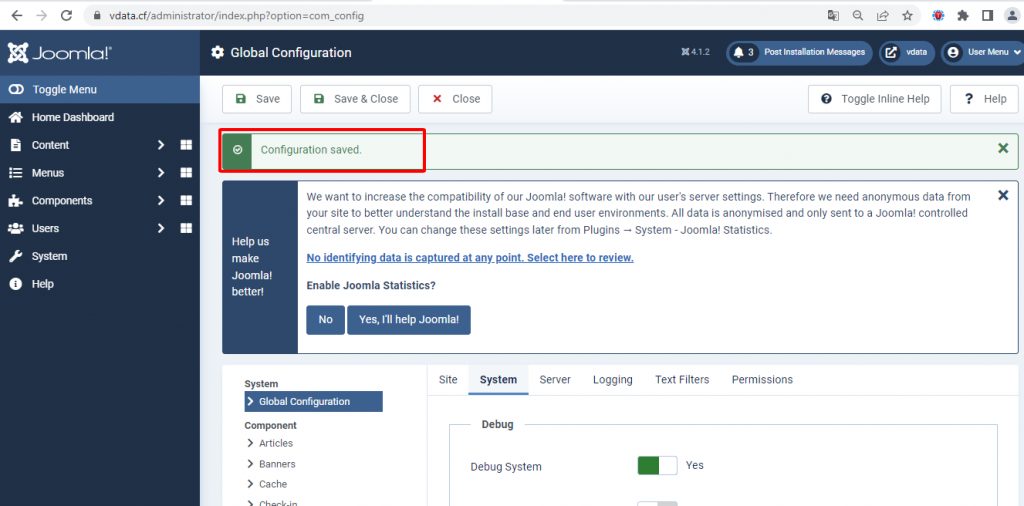Screen dimensions: 1024x506
Task: Open Users dashboard grid icon
Action: coord(186,229)
